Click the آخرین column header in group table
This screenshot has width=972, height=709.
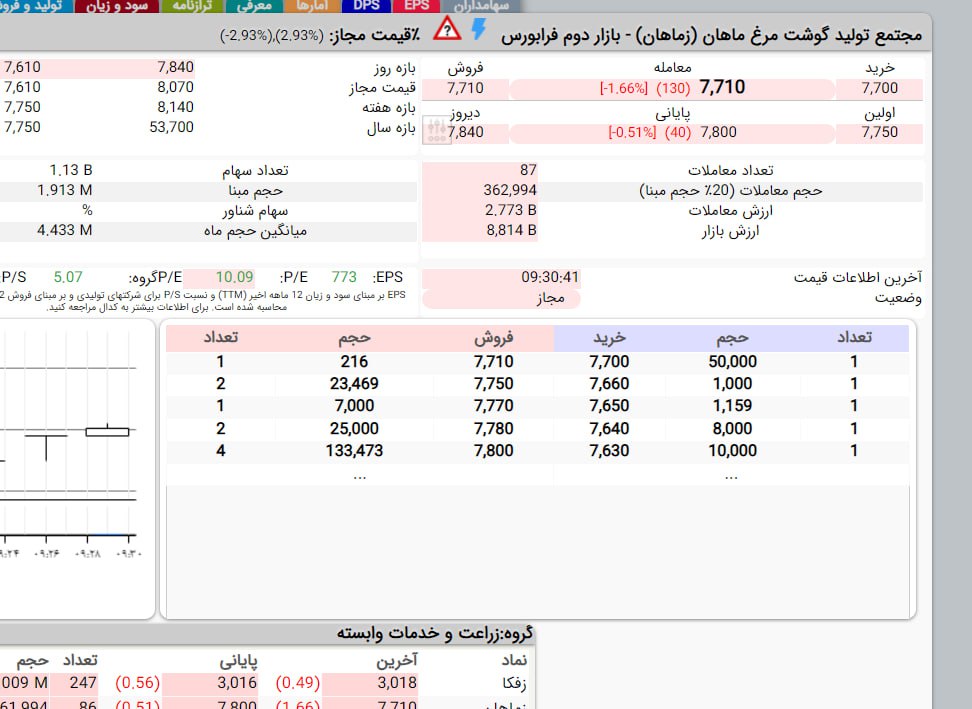[x=397, y=661]
